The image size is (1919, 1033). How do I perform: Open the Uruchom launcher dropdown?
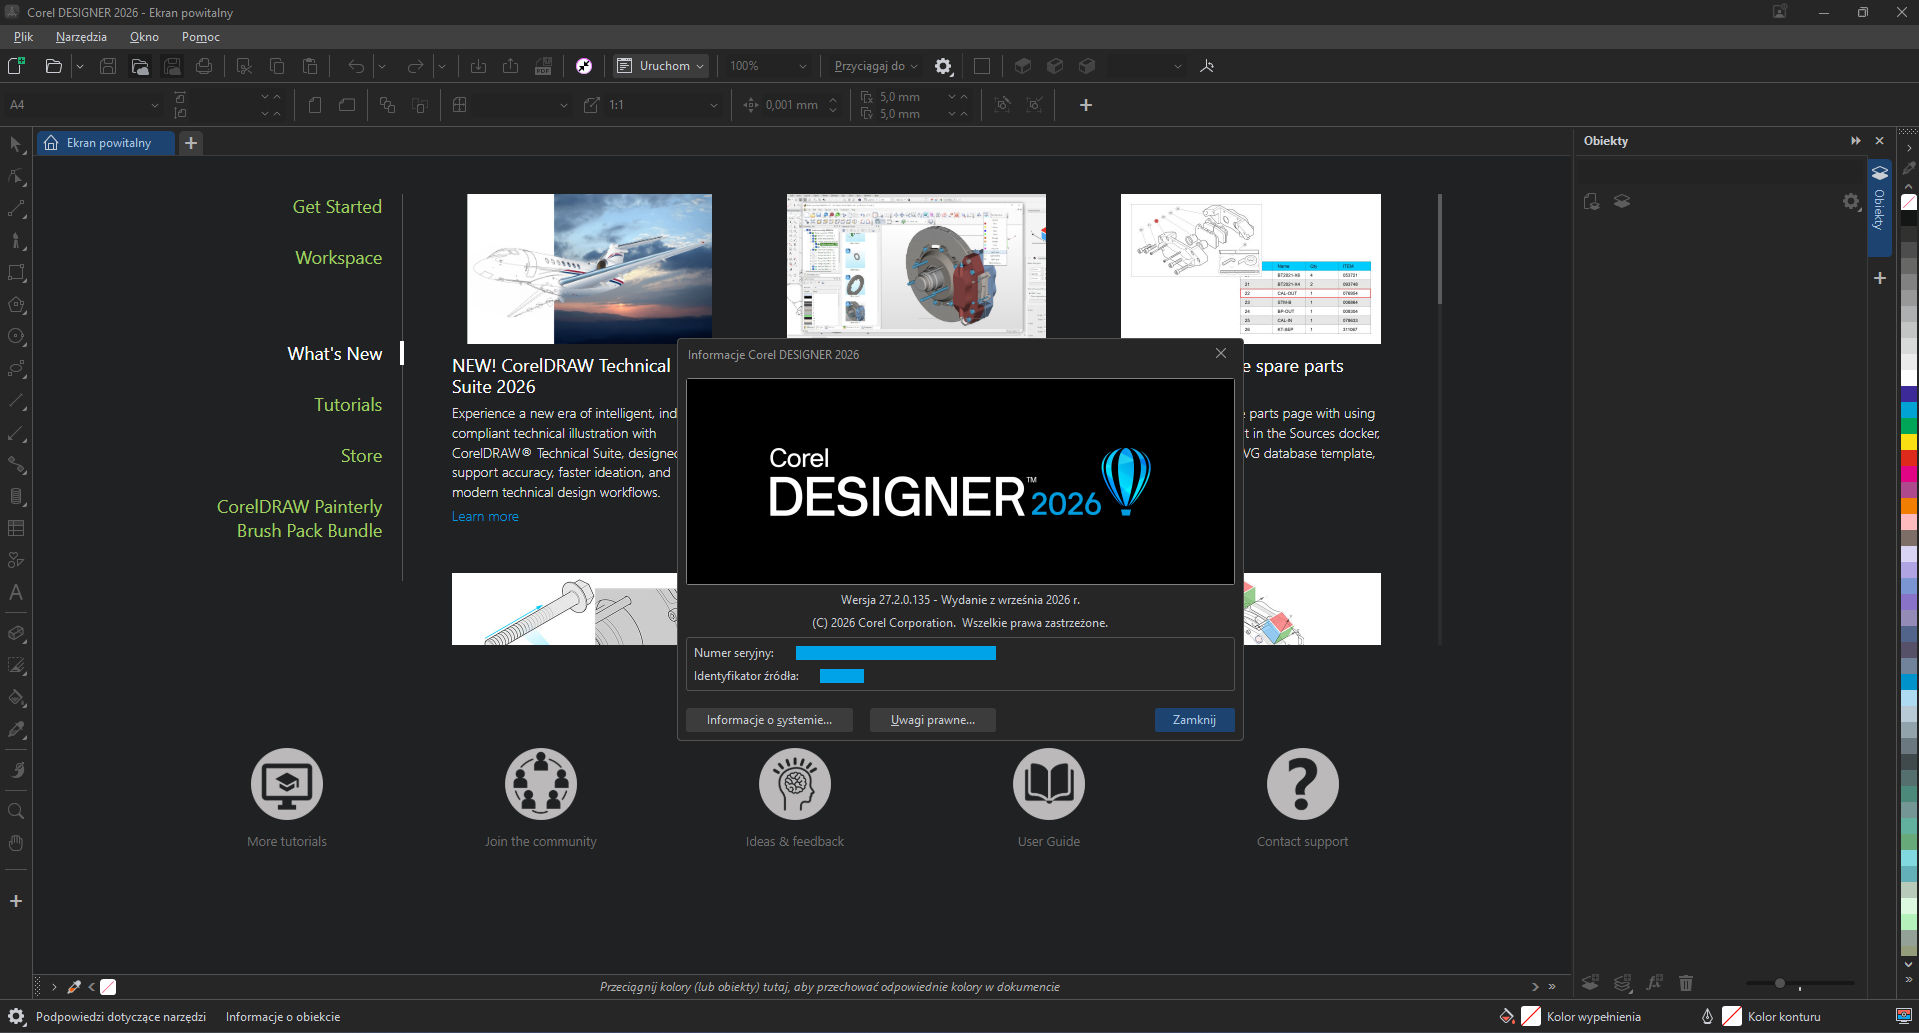click(662, 66)
